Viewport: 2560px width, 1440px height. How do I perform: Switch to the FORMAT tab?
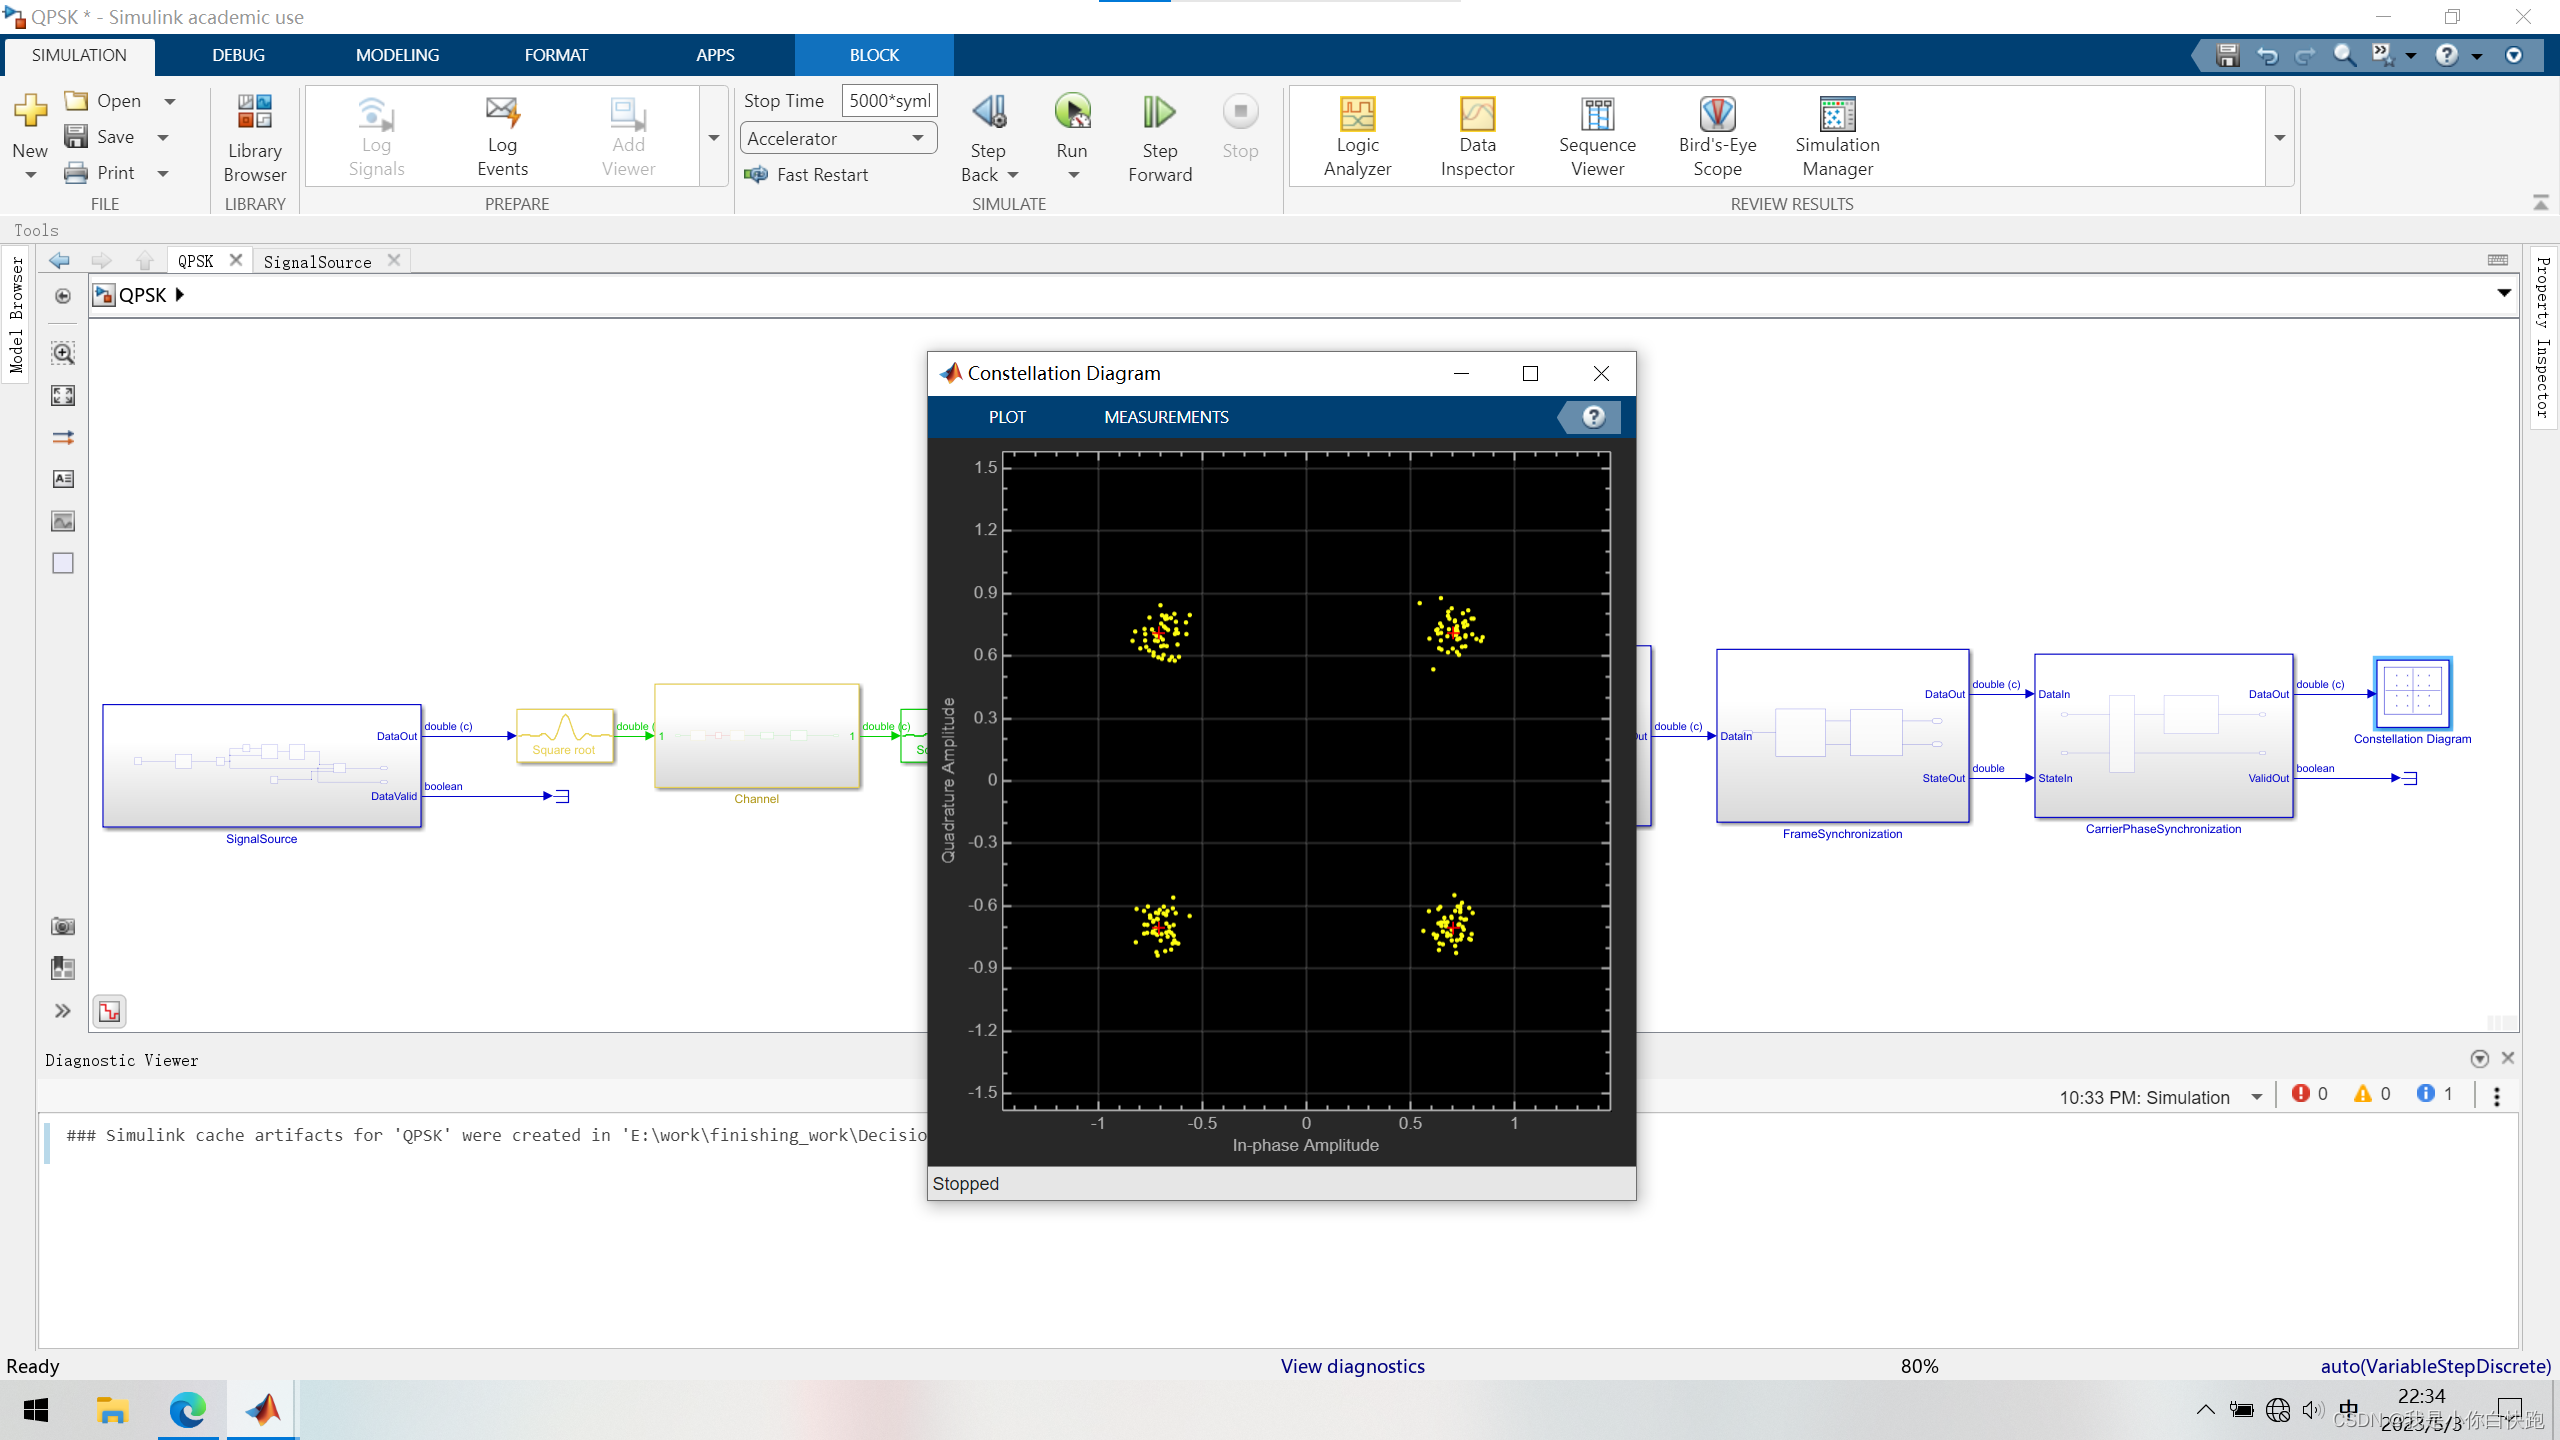556,55
